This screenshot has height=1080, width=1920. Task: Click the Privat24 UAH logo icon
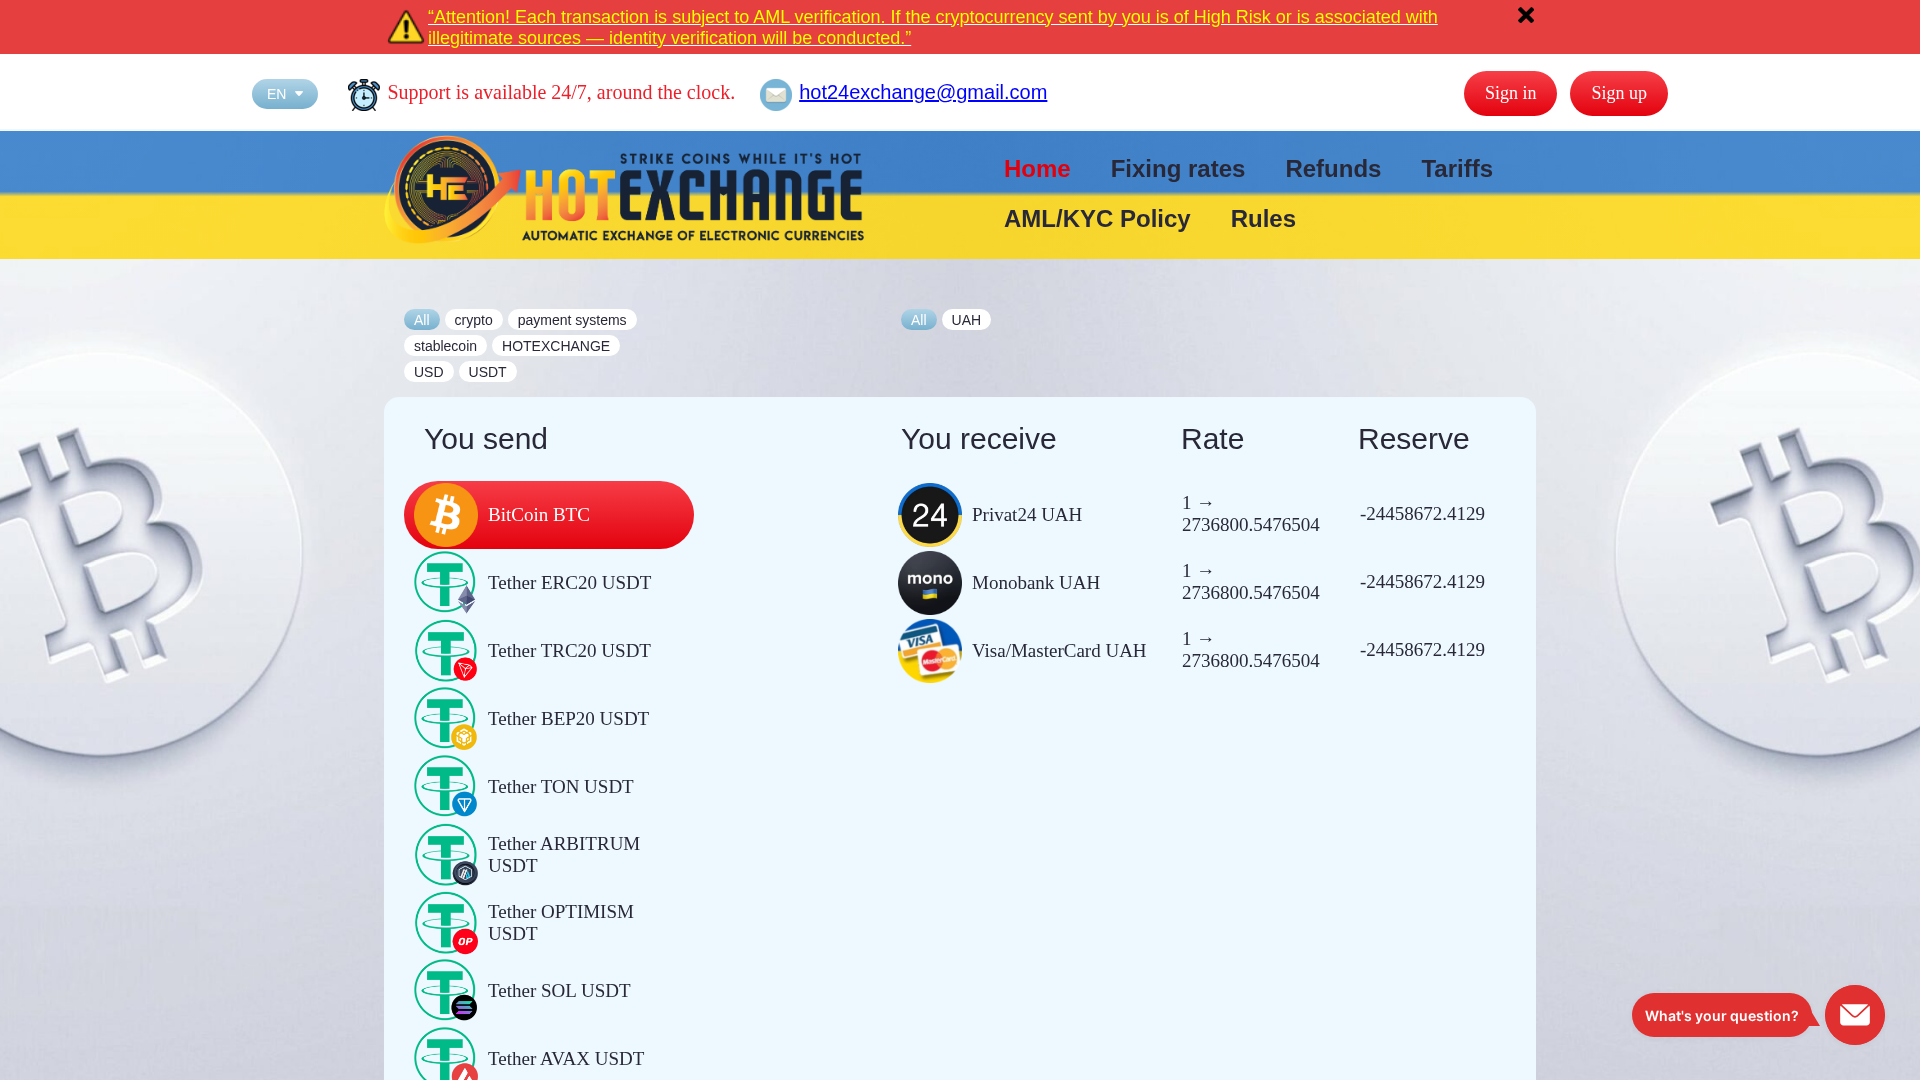point(930,515)
